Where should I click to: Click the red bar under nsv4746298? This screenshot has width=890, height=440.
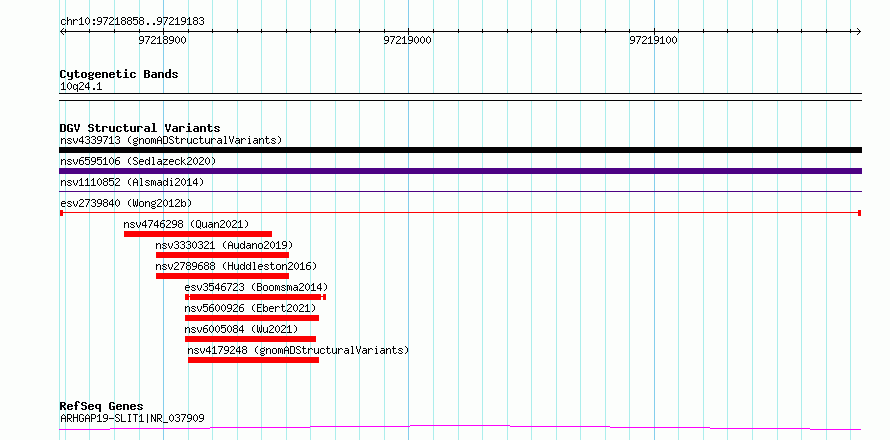[198, 234]
